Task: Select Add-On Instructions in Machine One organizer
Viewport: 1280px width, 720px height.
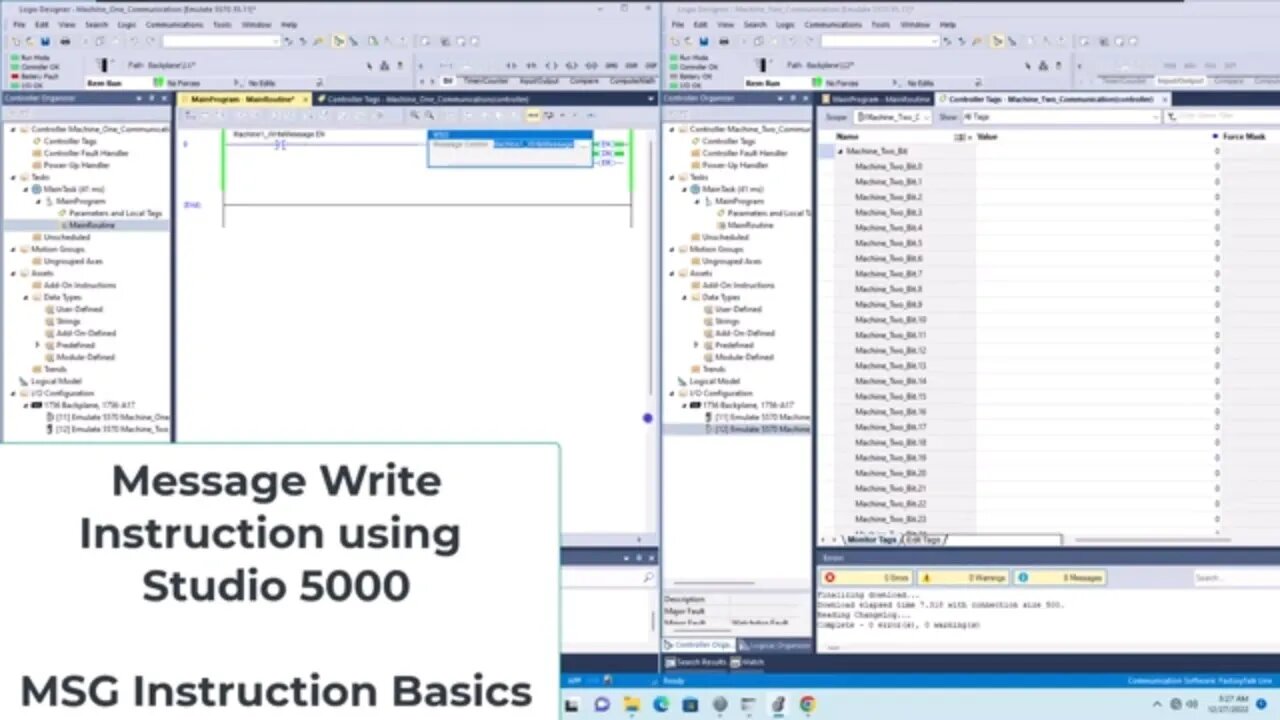Action: click(79, 285)
